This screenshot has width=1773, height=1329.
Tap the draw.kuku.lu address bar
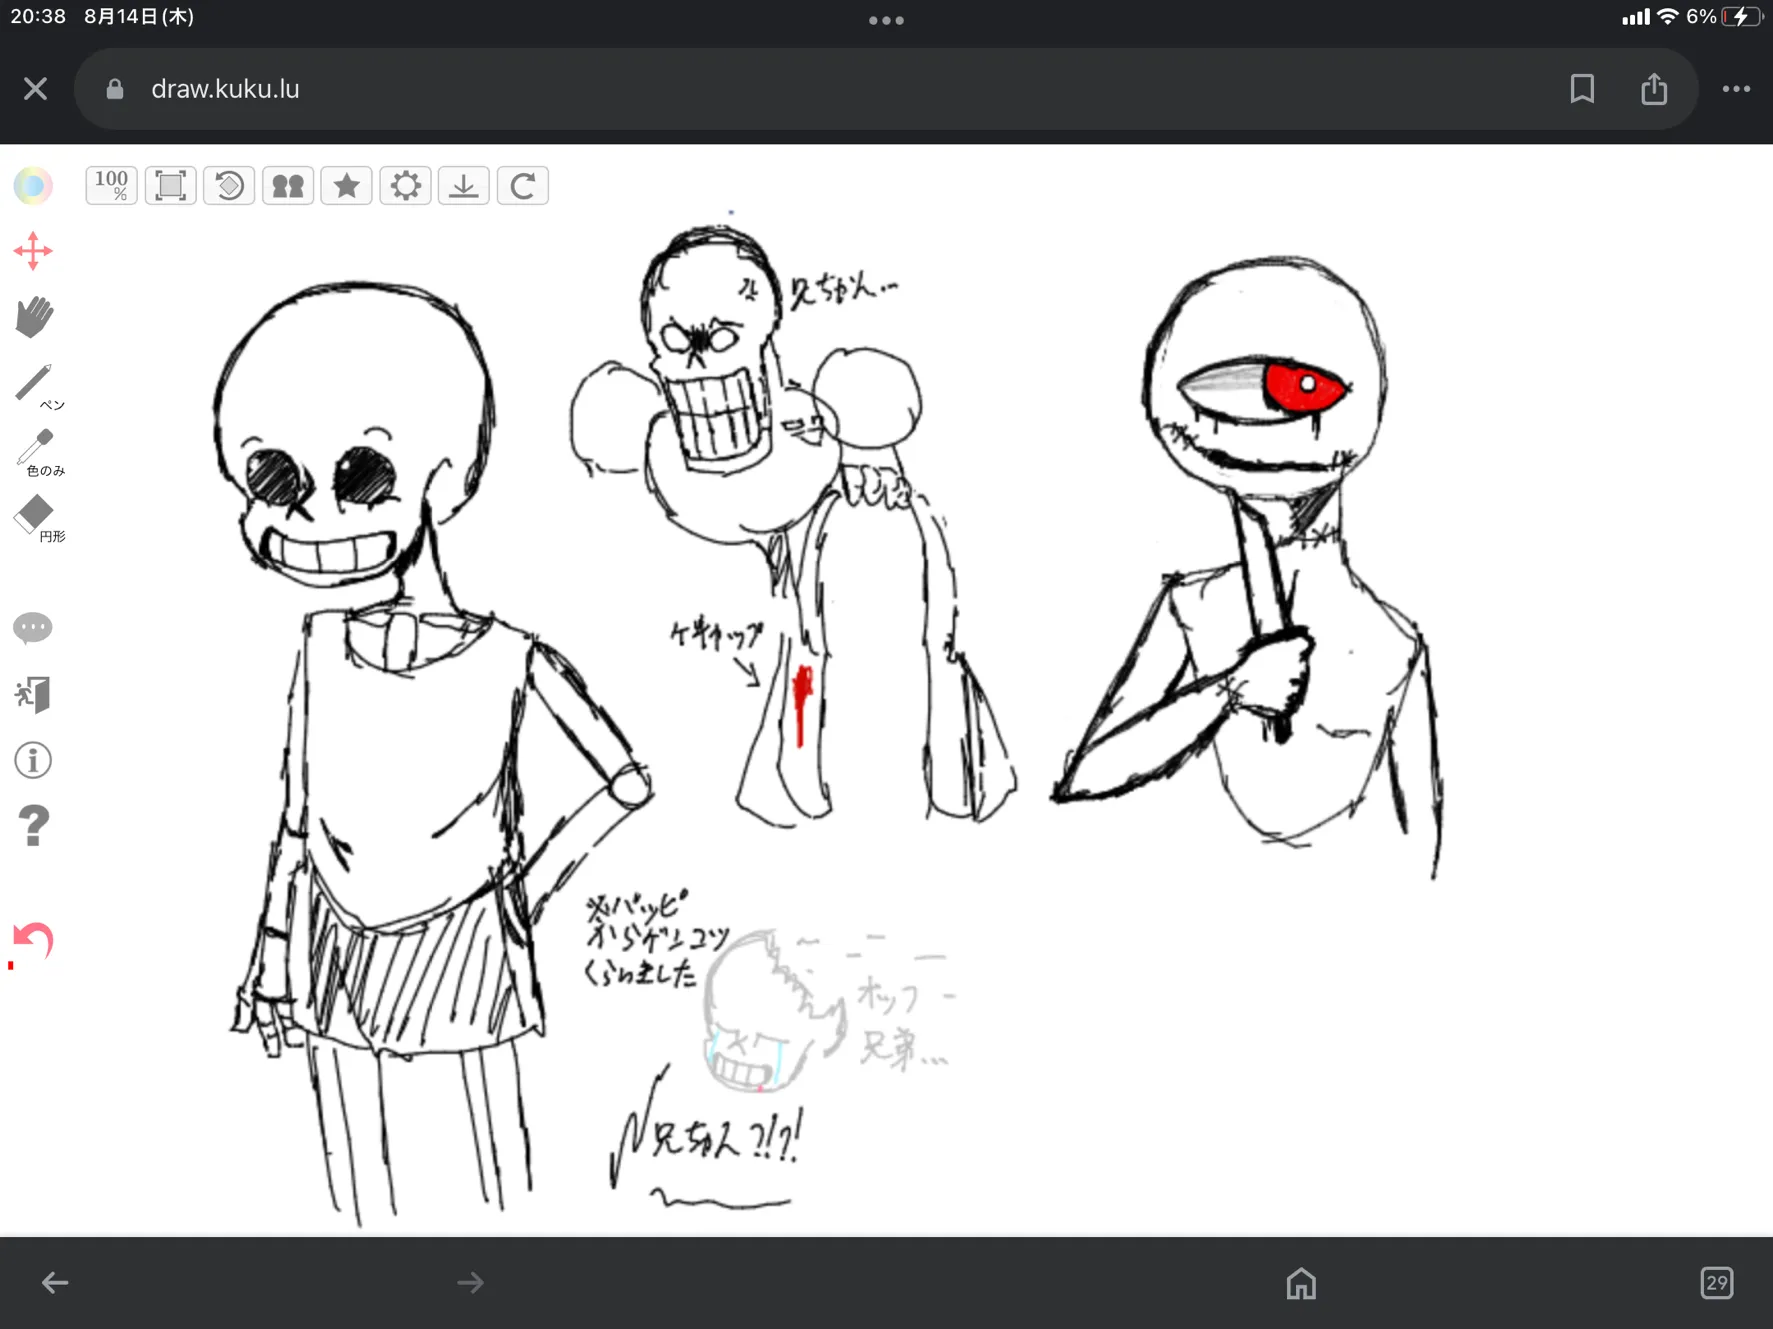pyautogui.click(x=886, y=89)
